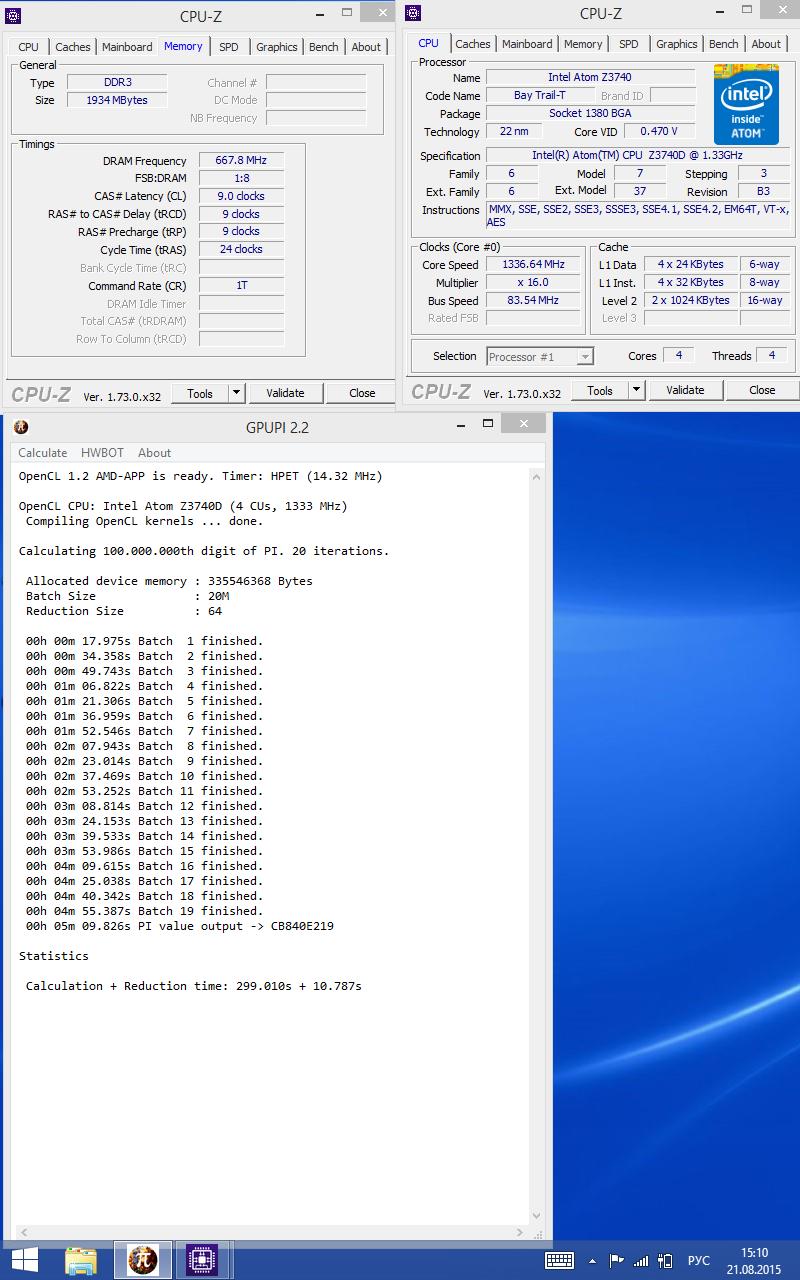The height and width of the screenshot is (1280, 800).
Task: Click the network signal tray icon
Action: point(641,1261)
